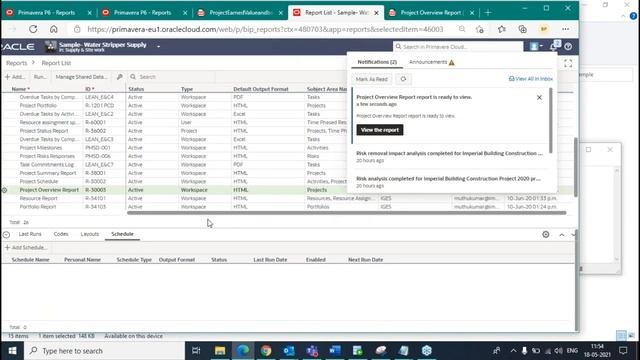Click the Windows taskbar search box
The height and width of the screenshot is (360, 640).
pyautogui.click(x=104, y=351)
